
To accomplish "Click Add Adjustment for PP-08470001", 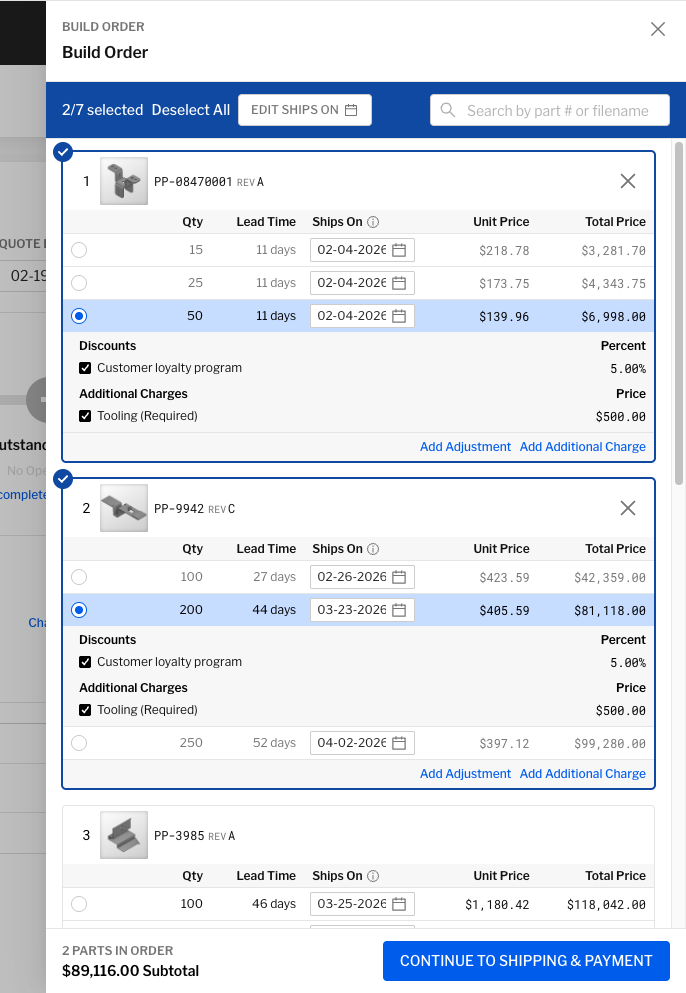I will click(466, 447).
